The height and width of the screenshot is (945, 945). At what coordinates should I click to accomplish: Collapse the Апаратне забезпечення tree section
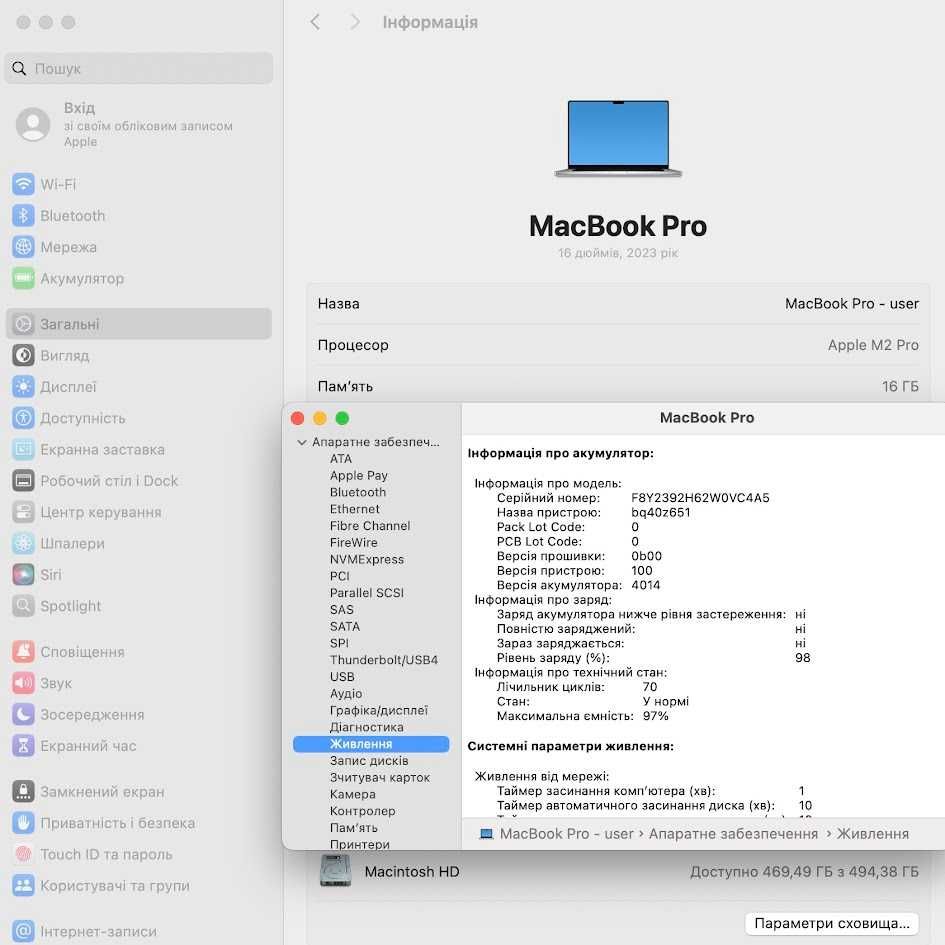[301, 442]
